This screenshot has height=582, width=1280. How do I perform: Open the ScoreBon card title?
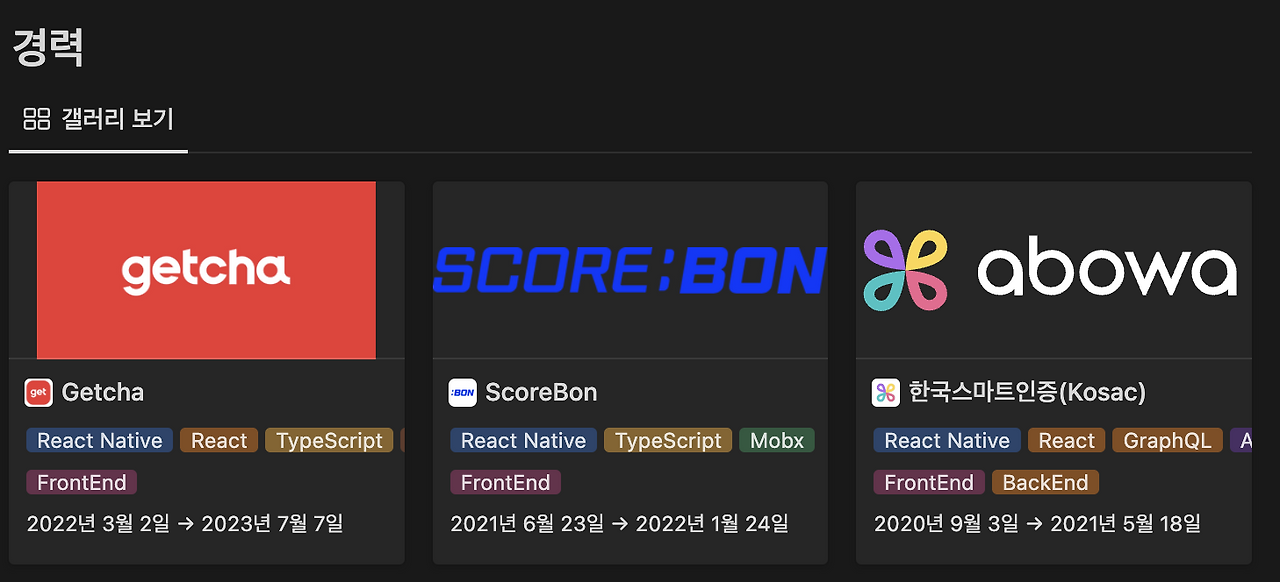click(541, 393)
